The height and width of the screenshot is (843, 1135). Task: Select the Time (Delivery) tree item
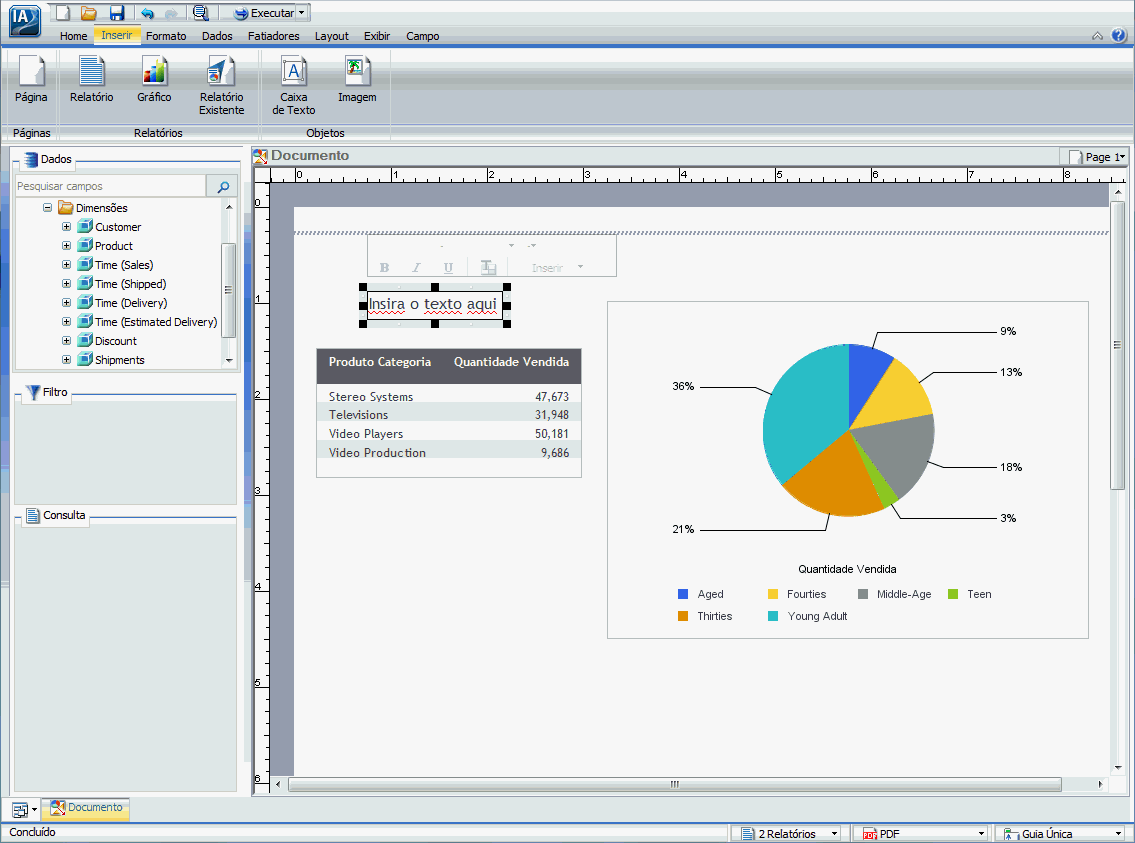coord(131,302)
